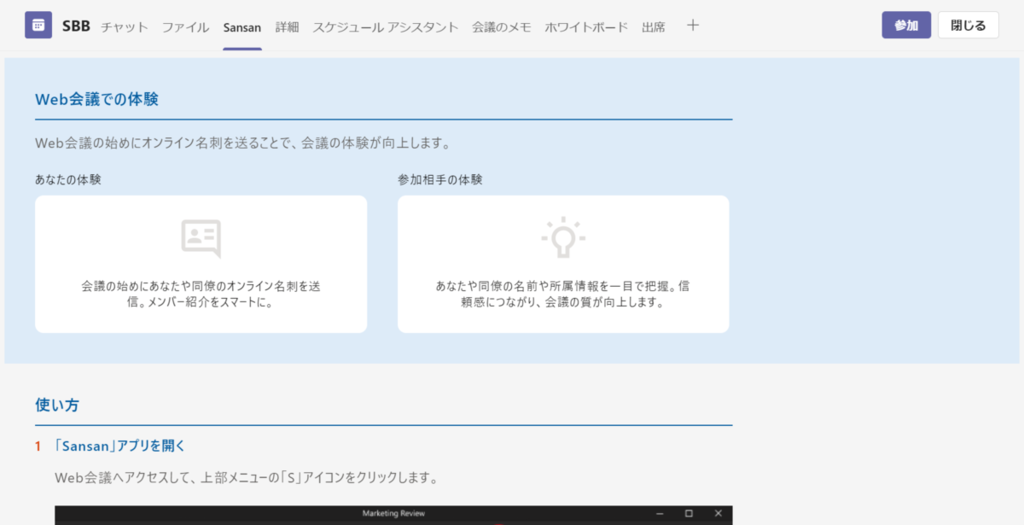
Task: Open the 出席 tab
Action: pos(653,27)
